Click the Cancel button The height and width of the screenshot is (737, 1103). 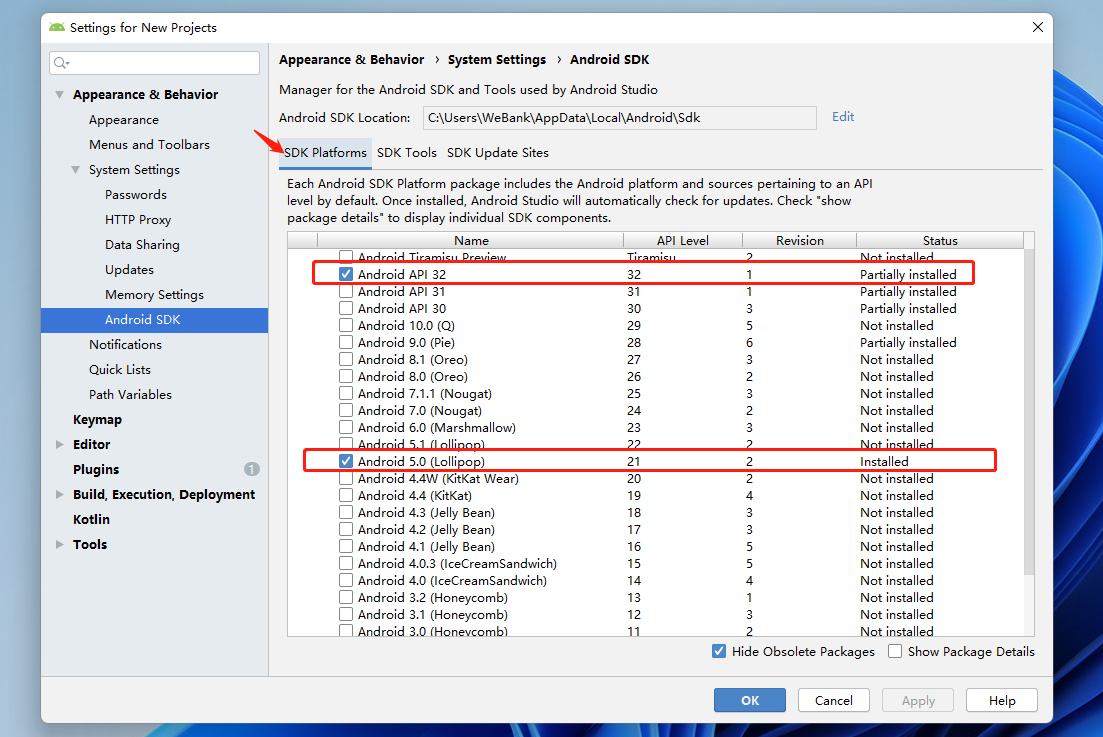pyautogui.click(x=834, y=700)
